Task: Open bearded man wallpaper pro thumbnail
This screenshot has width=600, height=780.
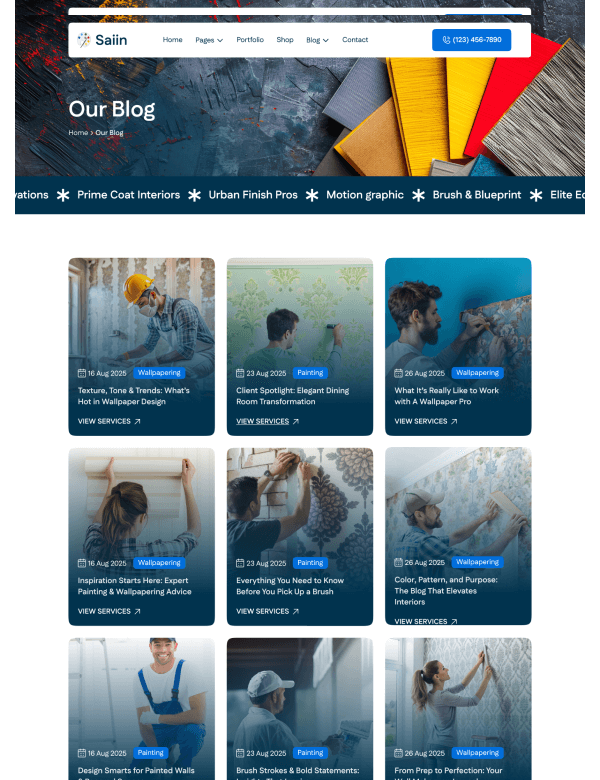Action: pyautogui.click(x=458, y=318)
